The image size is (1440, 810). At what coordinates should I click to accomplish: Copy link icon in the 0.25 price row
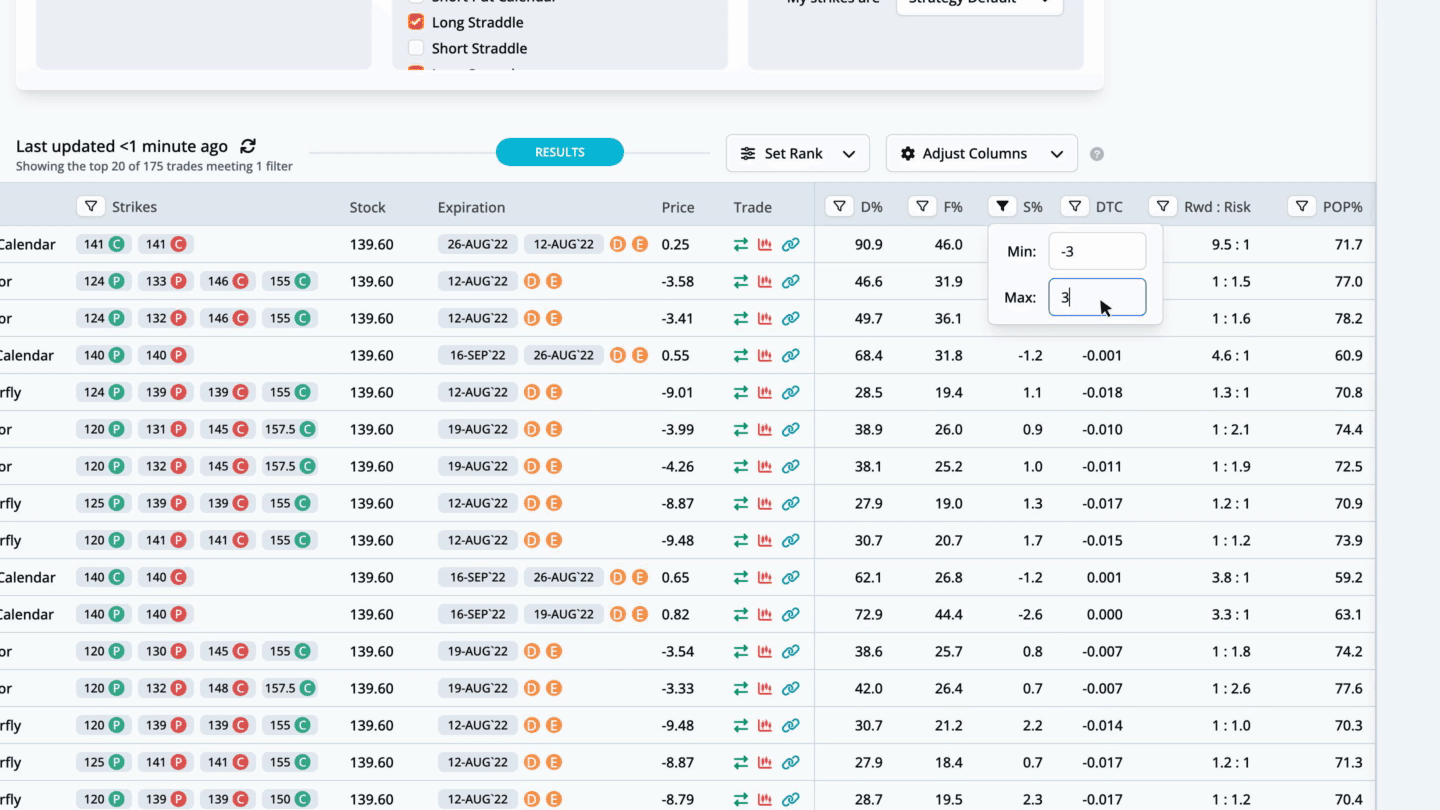tap(790, 244)
